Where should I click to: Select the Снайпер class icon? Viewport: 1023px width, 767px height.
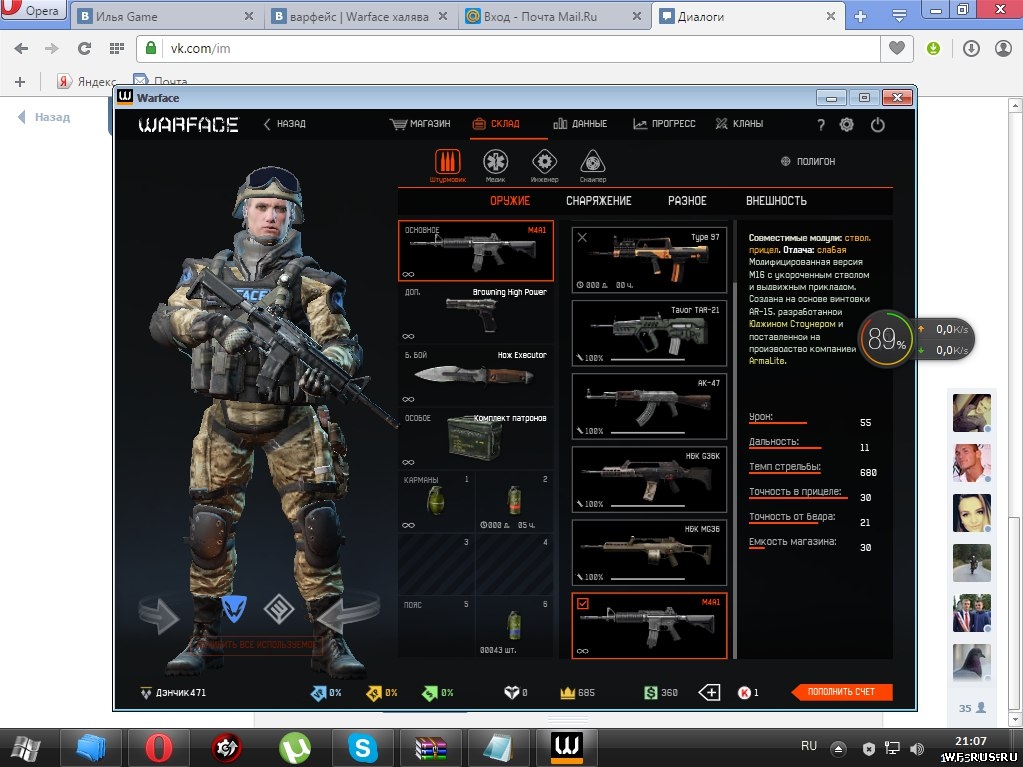point(592,162)
